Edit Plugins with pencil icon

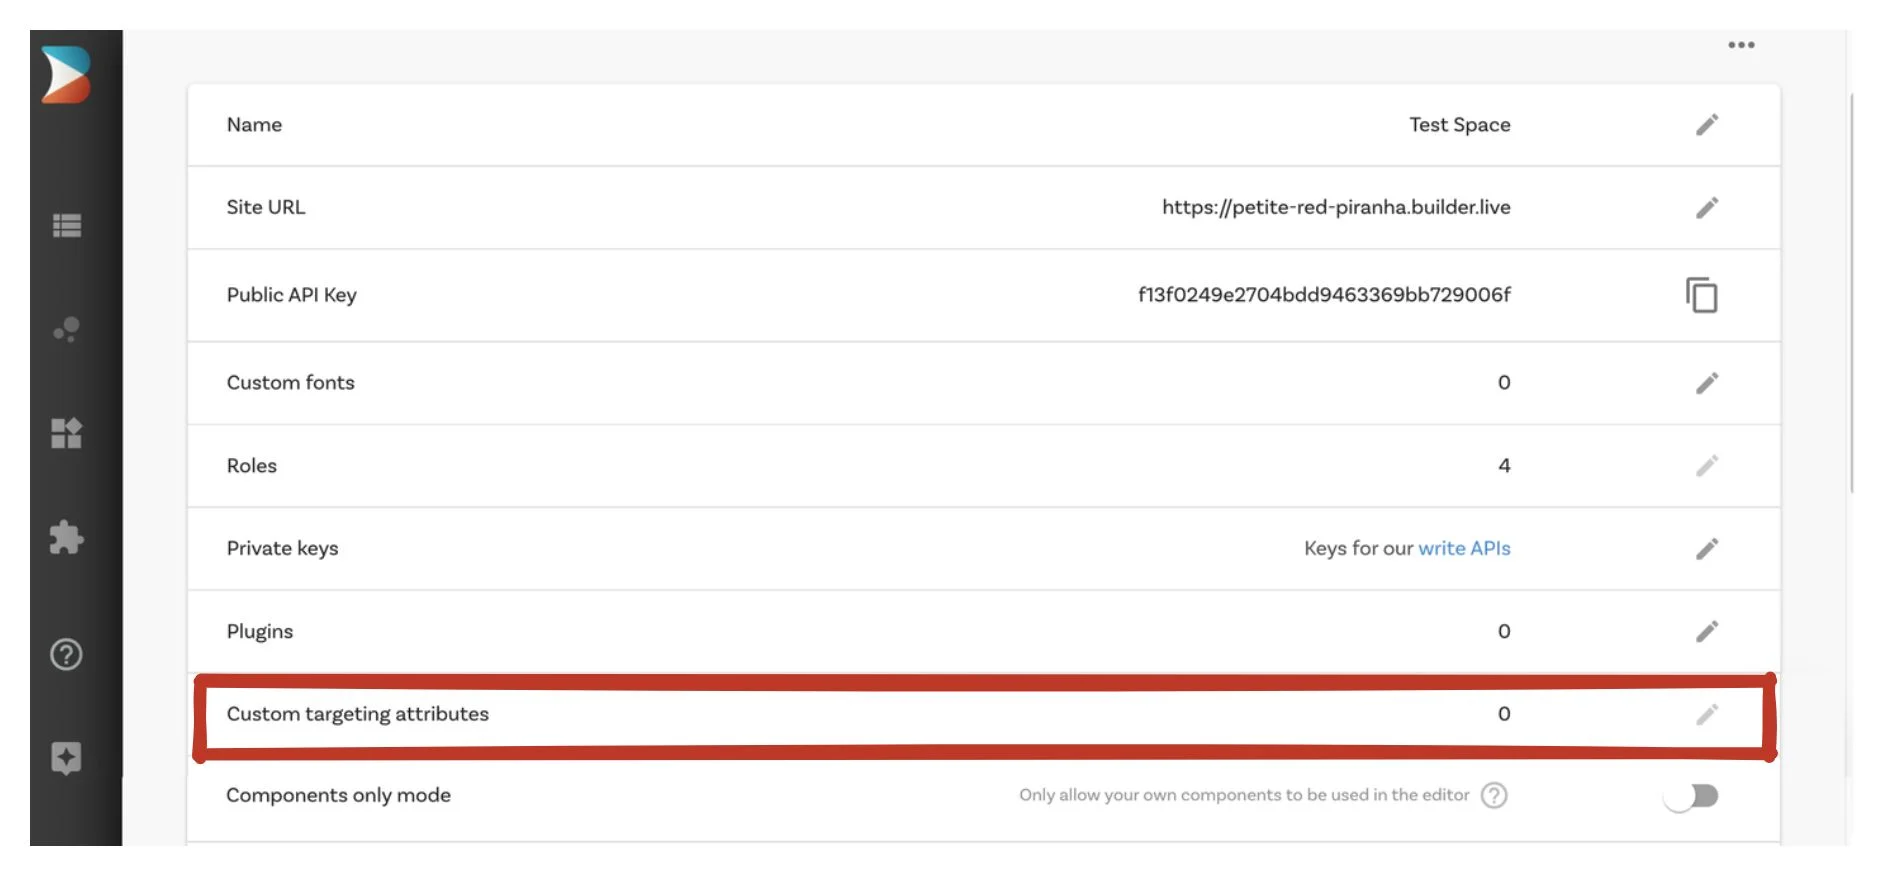pos(1707,632)
